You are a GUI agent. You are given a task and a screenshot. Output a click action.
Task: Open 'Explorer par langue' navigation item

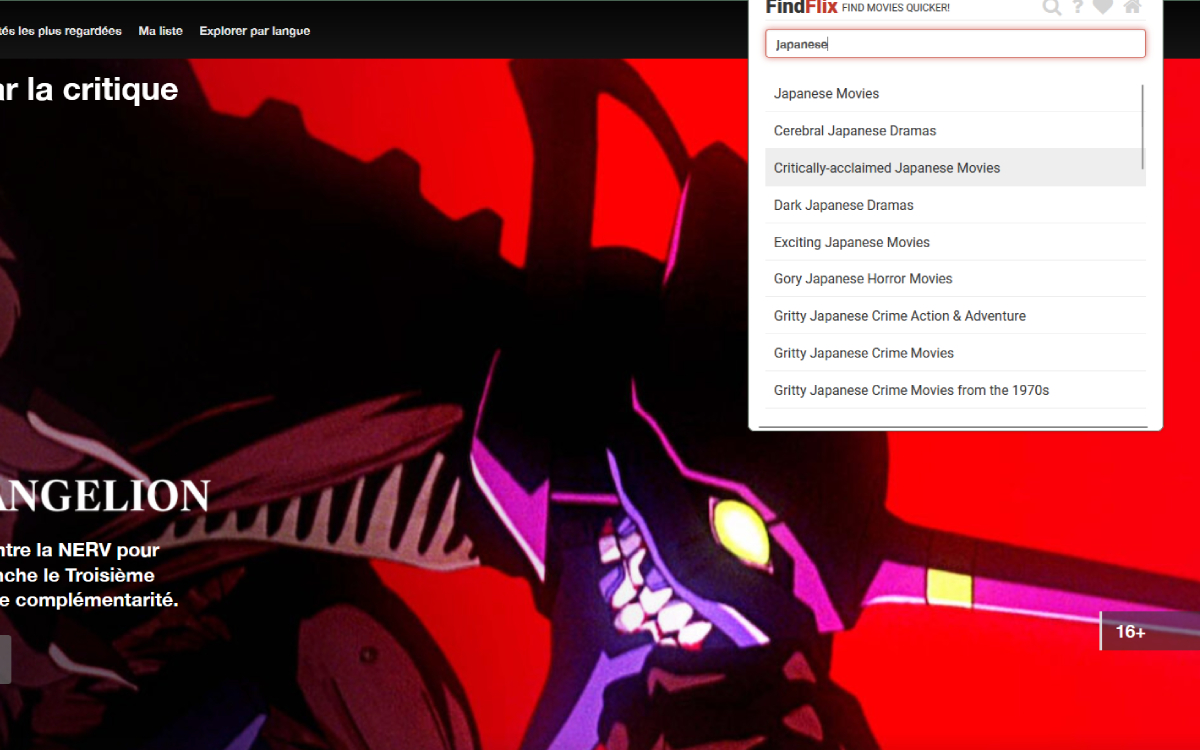point(255,31)
